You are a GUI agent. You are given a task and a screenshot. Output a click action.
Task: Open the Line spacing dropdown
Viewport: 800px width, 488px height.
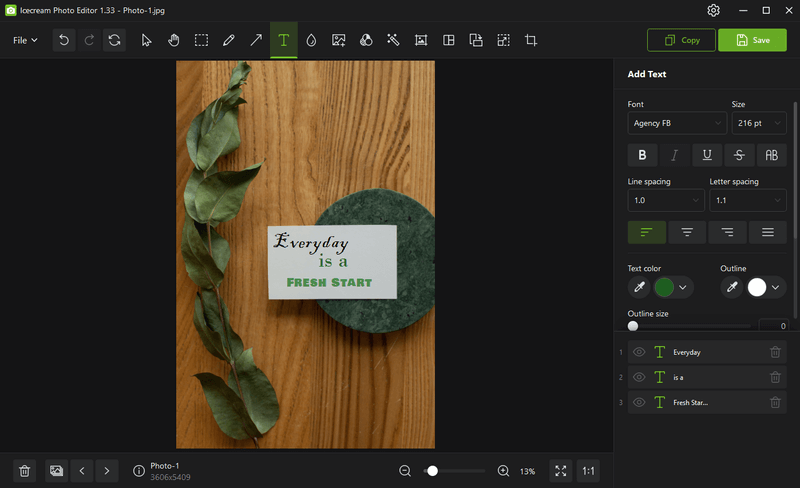click(666, 200)
